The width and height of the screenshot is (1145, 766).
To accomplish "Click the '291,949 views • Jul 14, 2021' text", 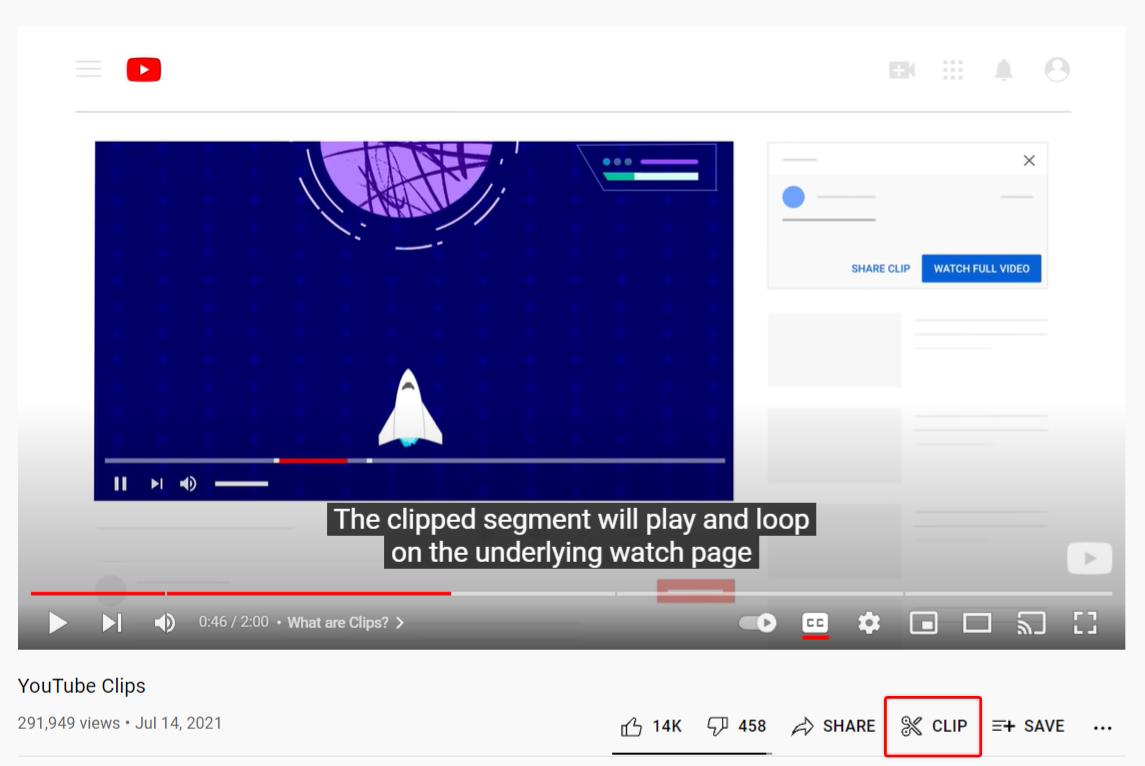I will [x=120, y=723].
